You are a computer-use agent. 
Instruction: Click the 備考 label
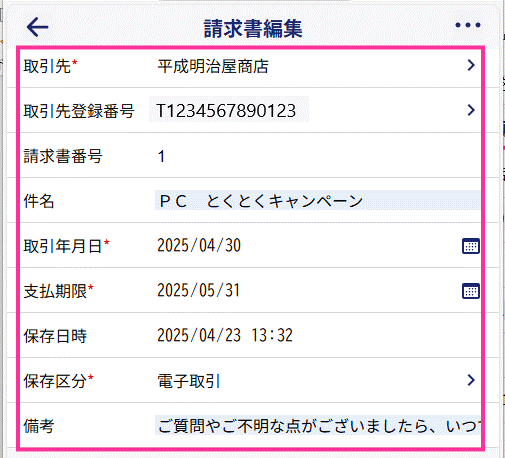pos(39,426)
